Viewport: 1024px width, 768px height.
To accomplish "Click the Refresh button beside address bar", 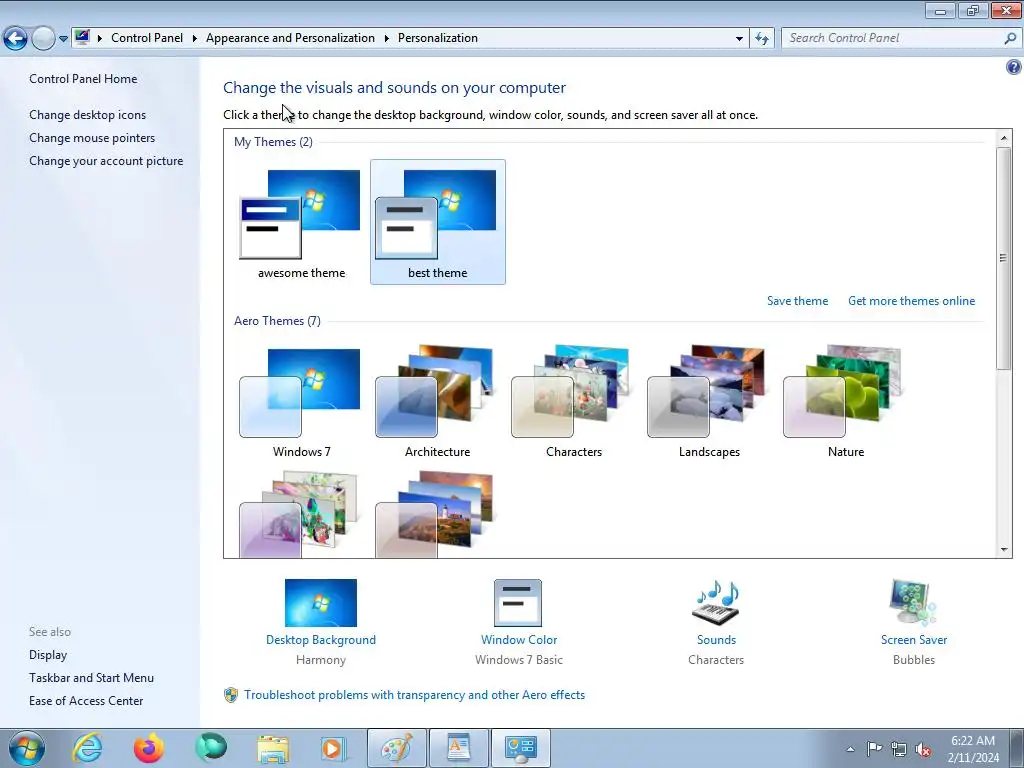I will coord(762,39).
